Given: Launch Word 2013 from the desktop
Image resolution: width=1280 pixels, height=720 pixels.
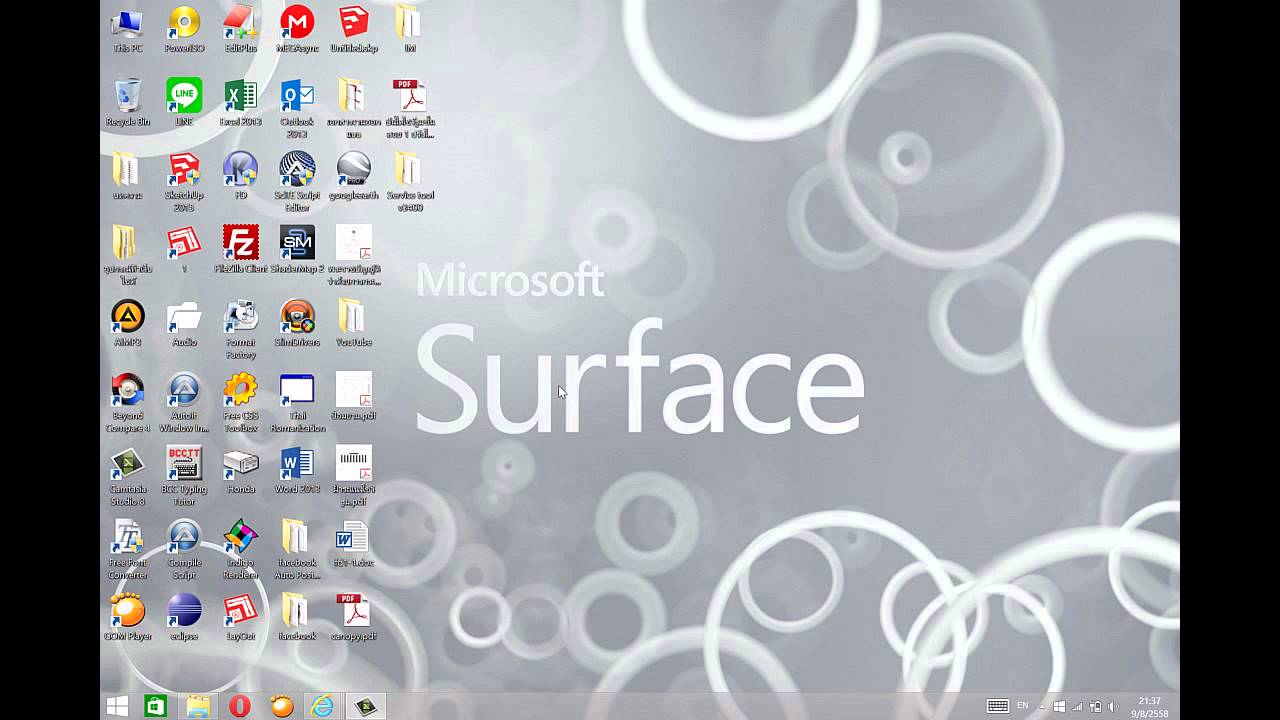Looking at the screenshot, I should tap(297, 470).
